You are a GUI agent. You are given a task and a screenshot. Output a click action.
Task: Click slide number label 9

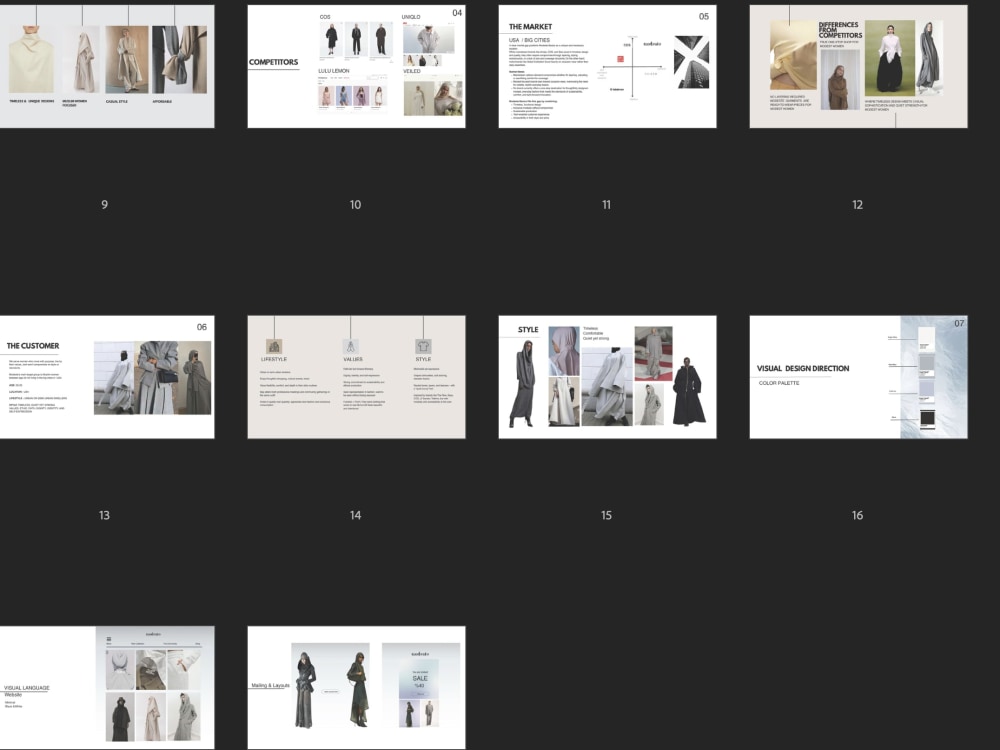tap(105, 205)
